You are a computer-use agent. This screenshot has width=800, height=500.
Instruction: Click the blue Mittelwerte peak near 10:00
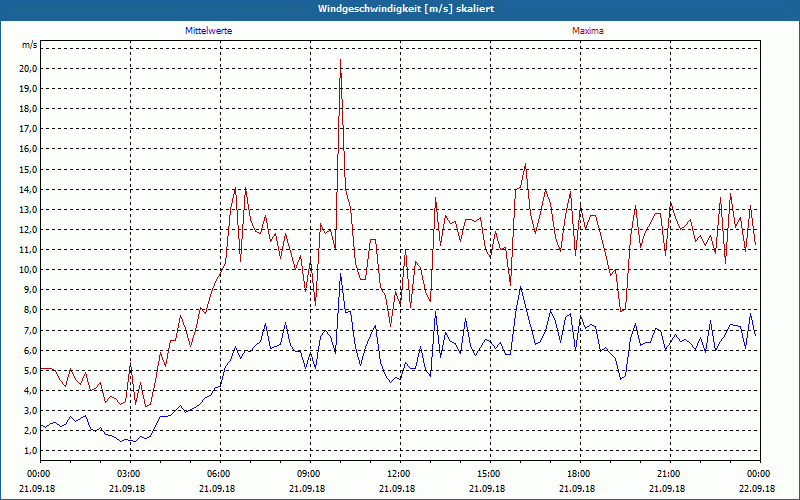coord(340,274)
